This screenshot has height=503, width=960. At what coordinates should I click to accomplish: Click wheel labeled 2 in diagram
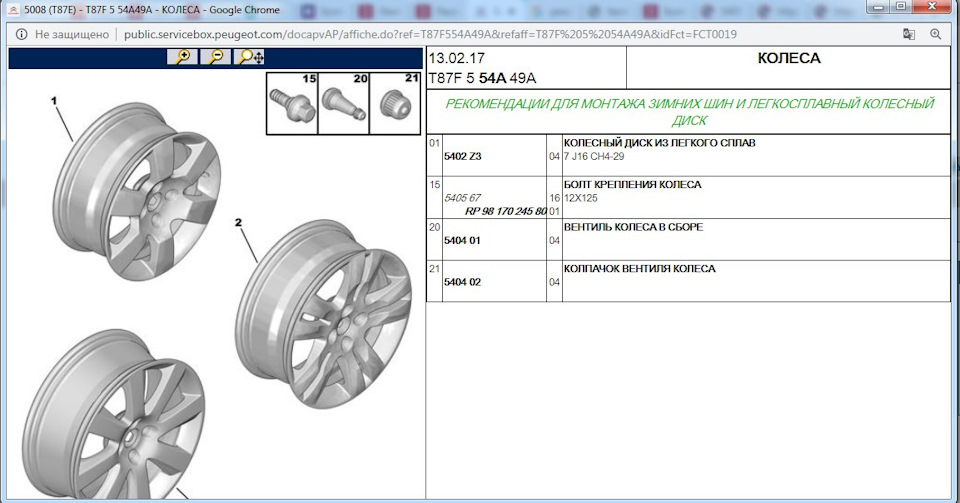click(323, 314)
